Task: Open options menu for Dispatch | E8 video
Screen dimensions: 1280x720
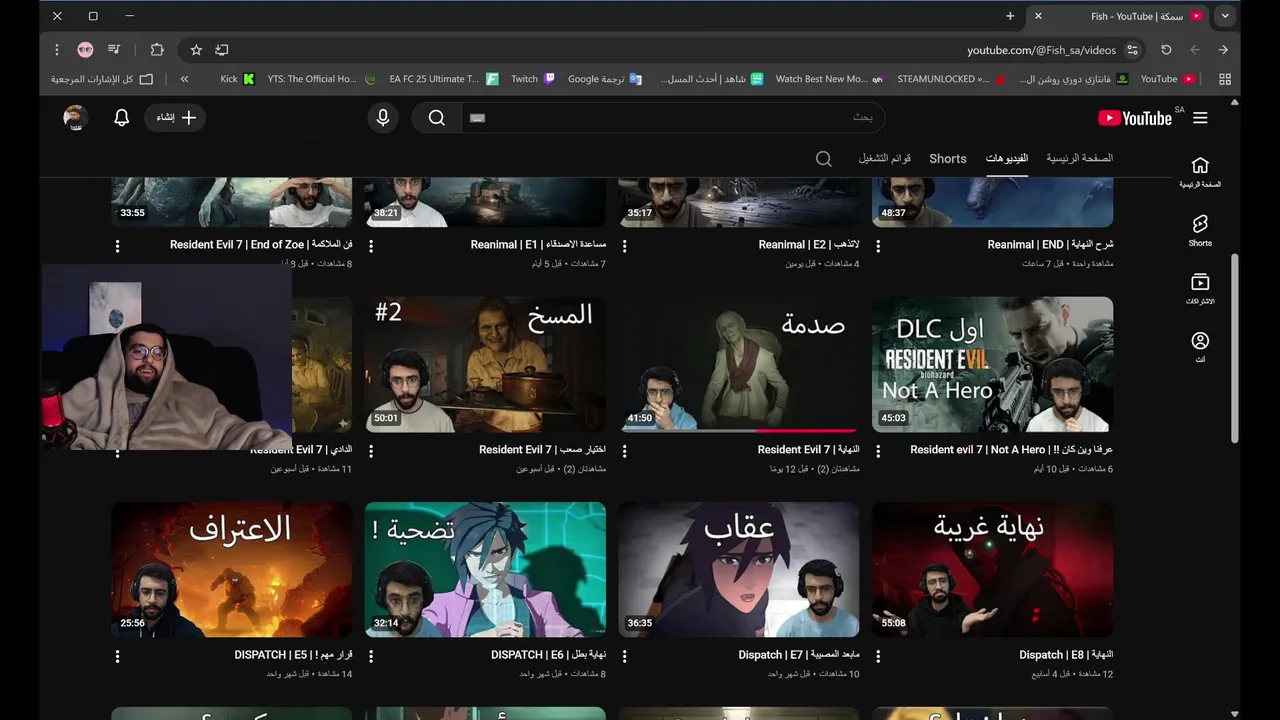Action: [x=879, y=657]
